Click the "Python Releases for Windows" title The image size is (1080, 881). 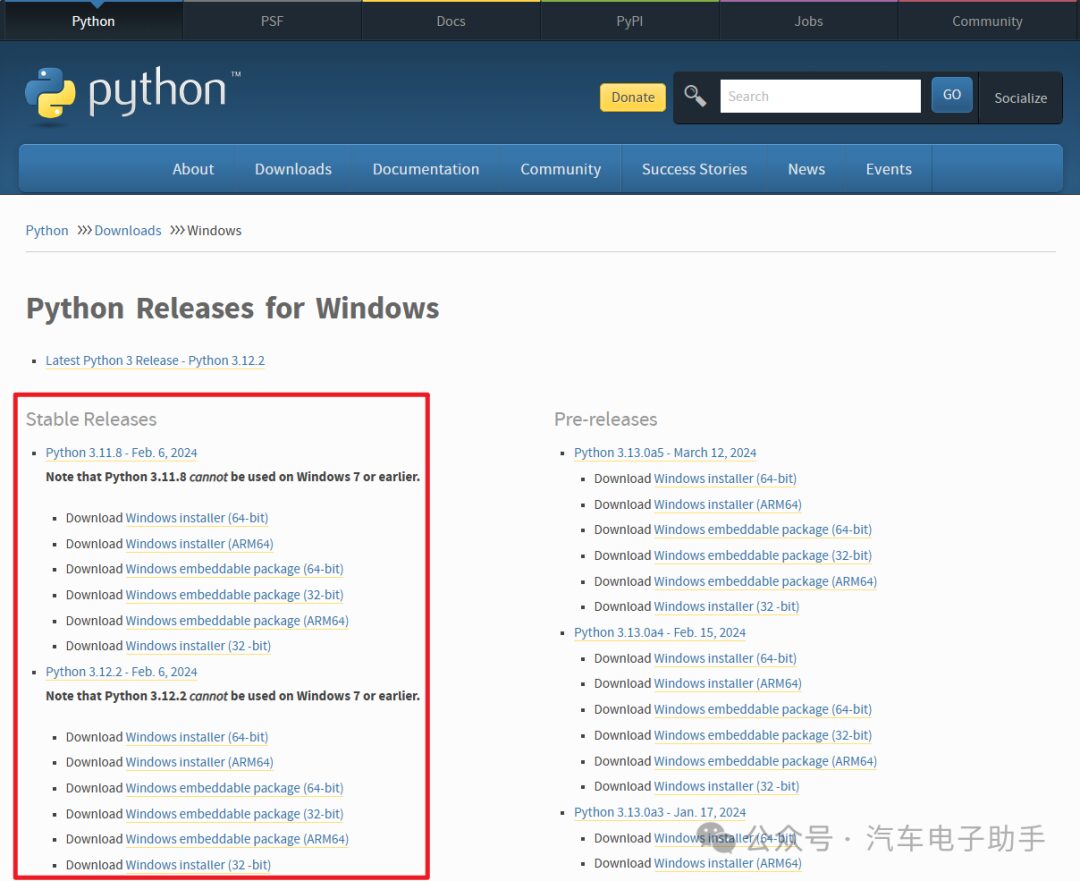(232, 309)
